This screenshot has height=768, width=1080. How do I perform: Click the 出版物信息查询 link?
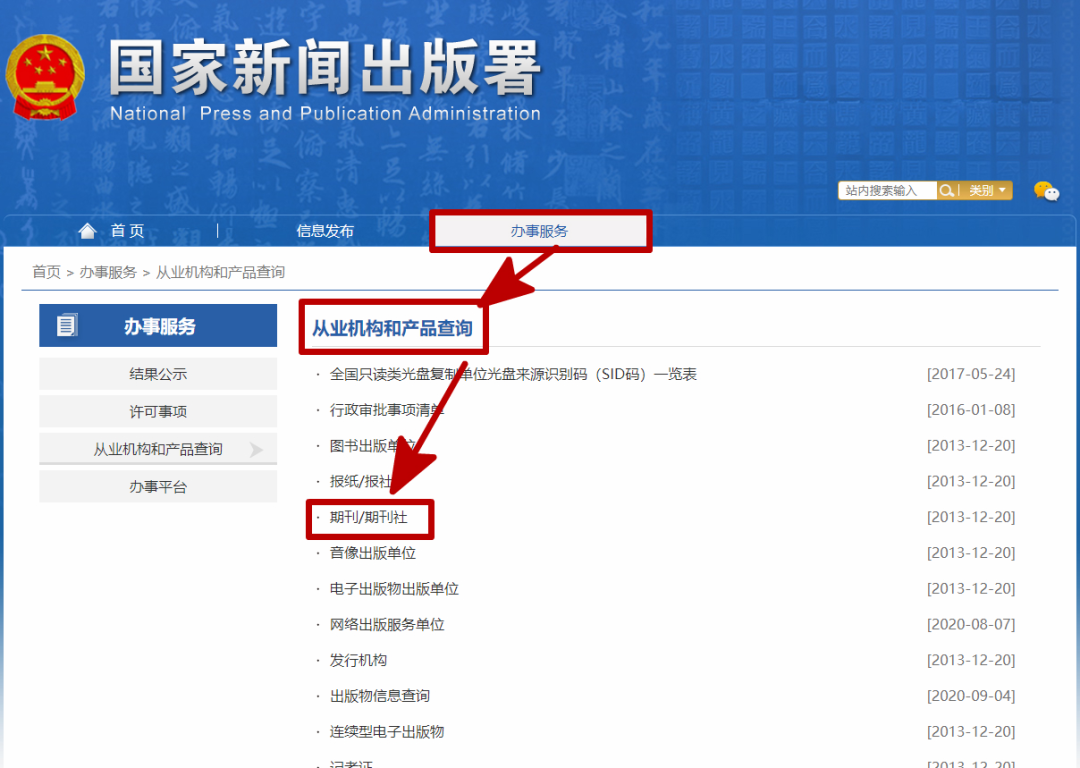click(x=380, y=696)
